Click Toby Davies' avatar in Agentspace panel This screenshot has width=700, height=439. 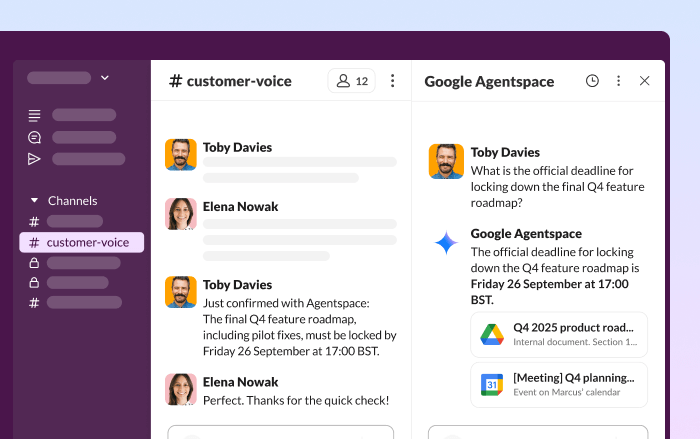[x=446, y=161]
